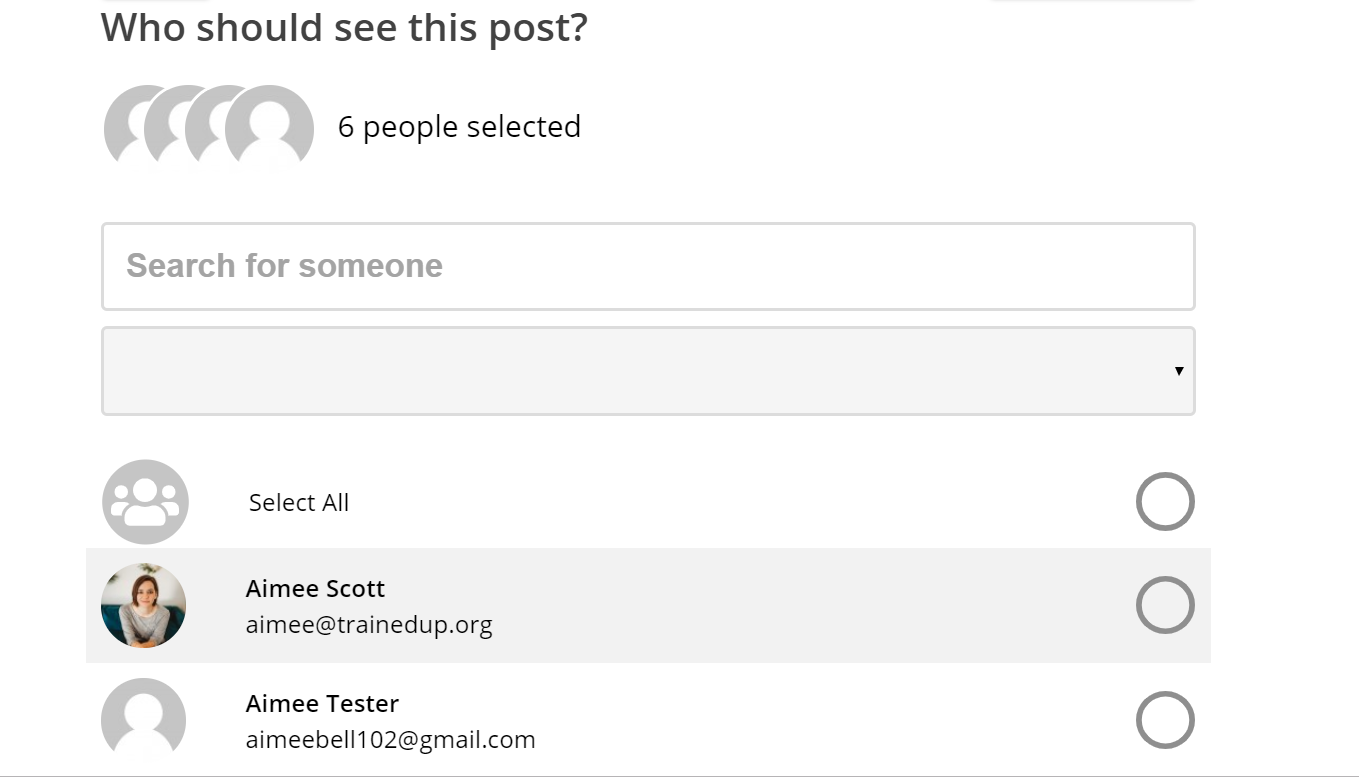This screenshot has width=1359, height=778.
Task: Click the Aimee Tester name label
Action: pos(322,703)
